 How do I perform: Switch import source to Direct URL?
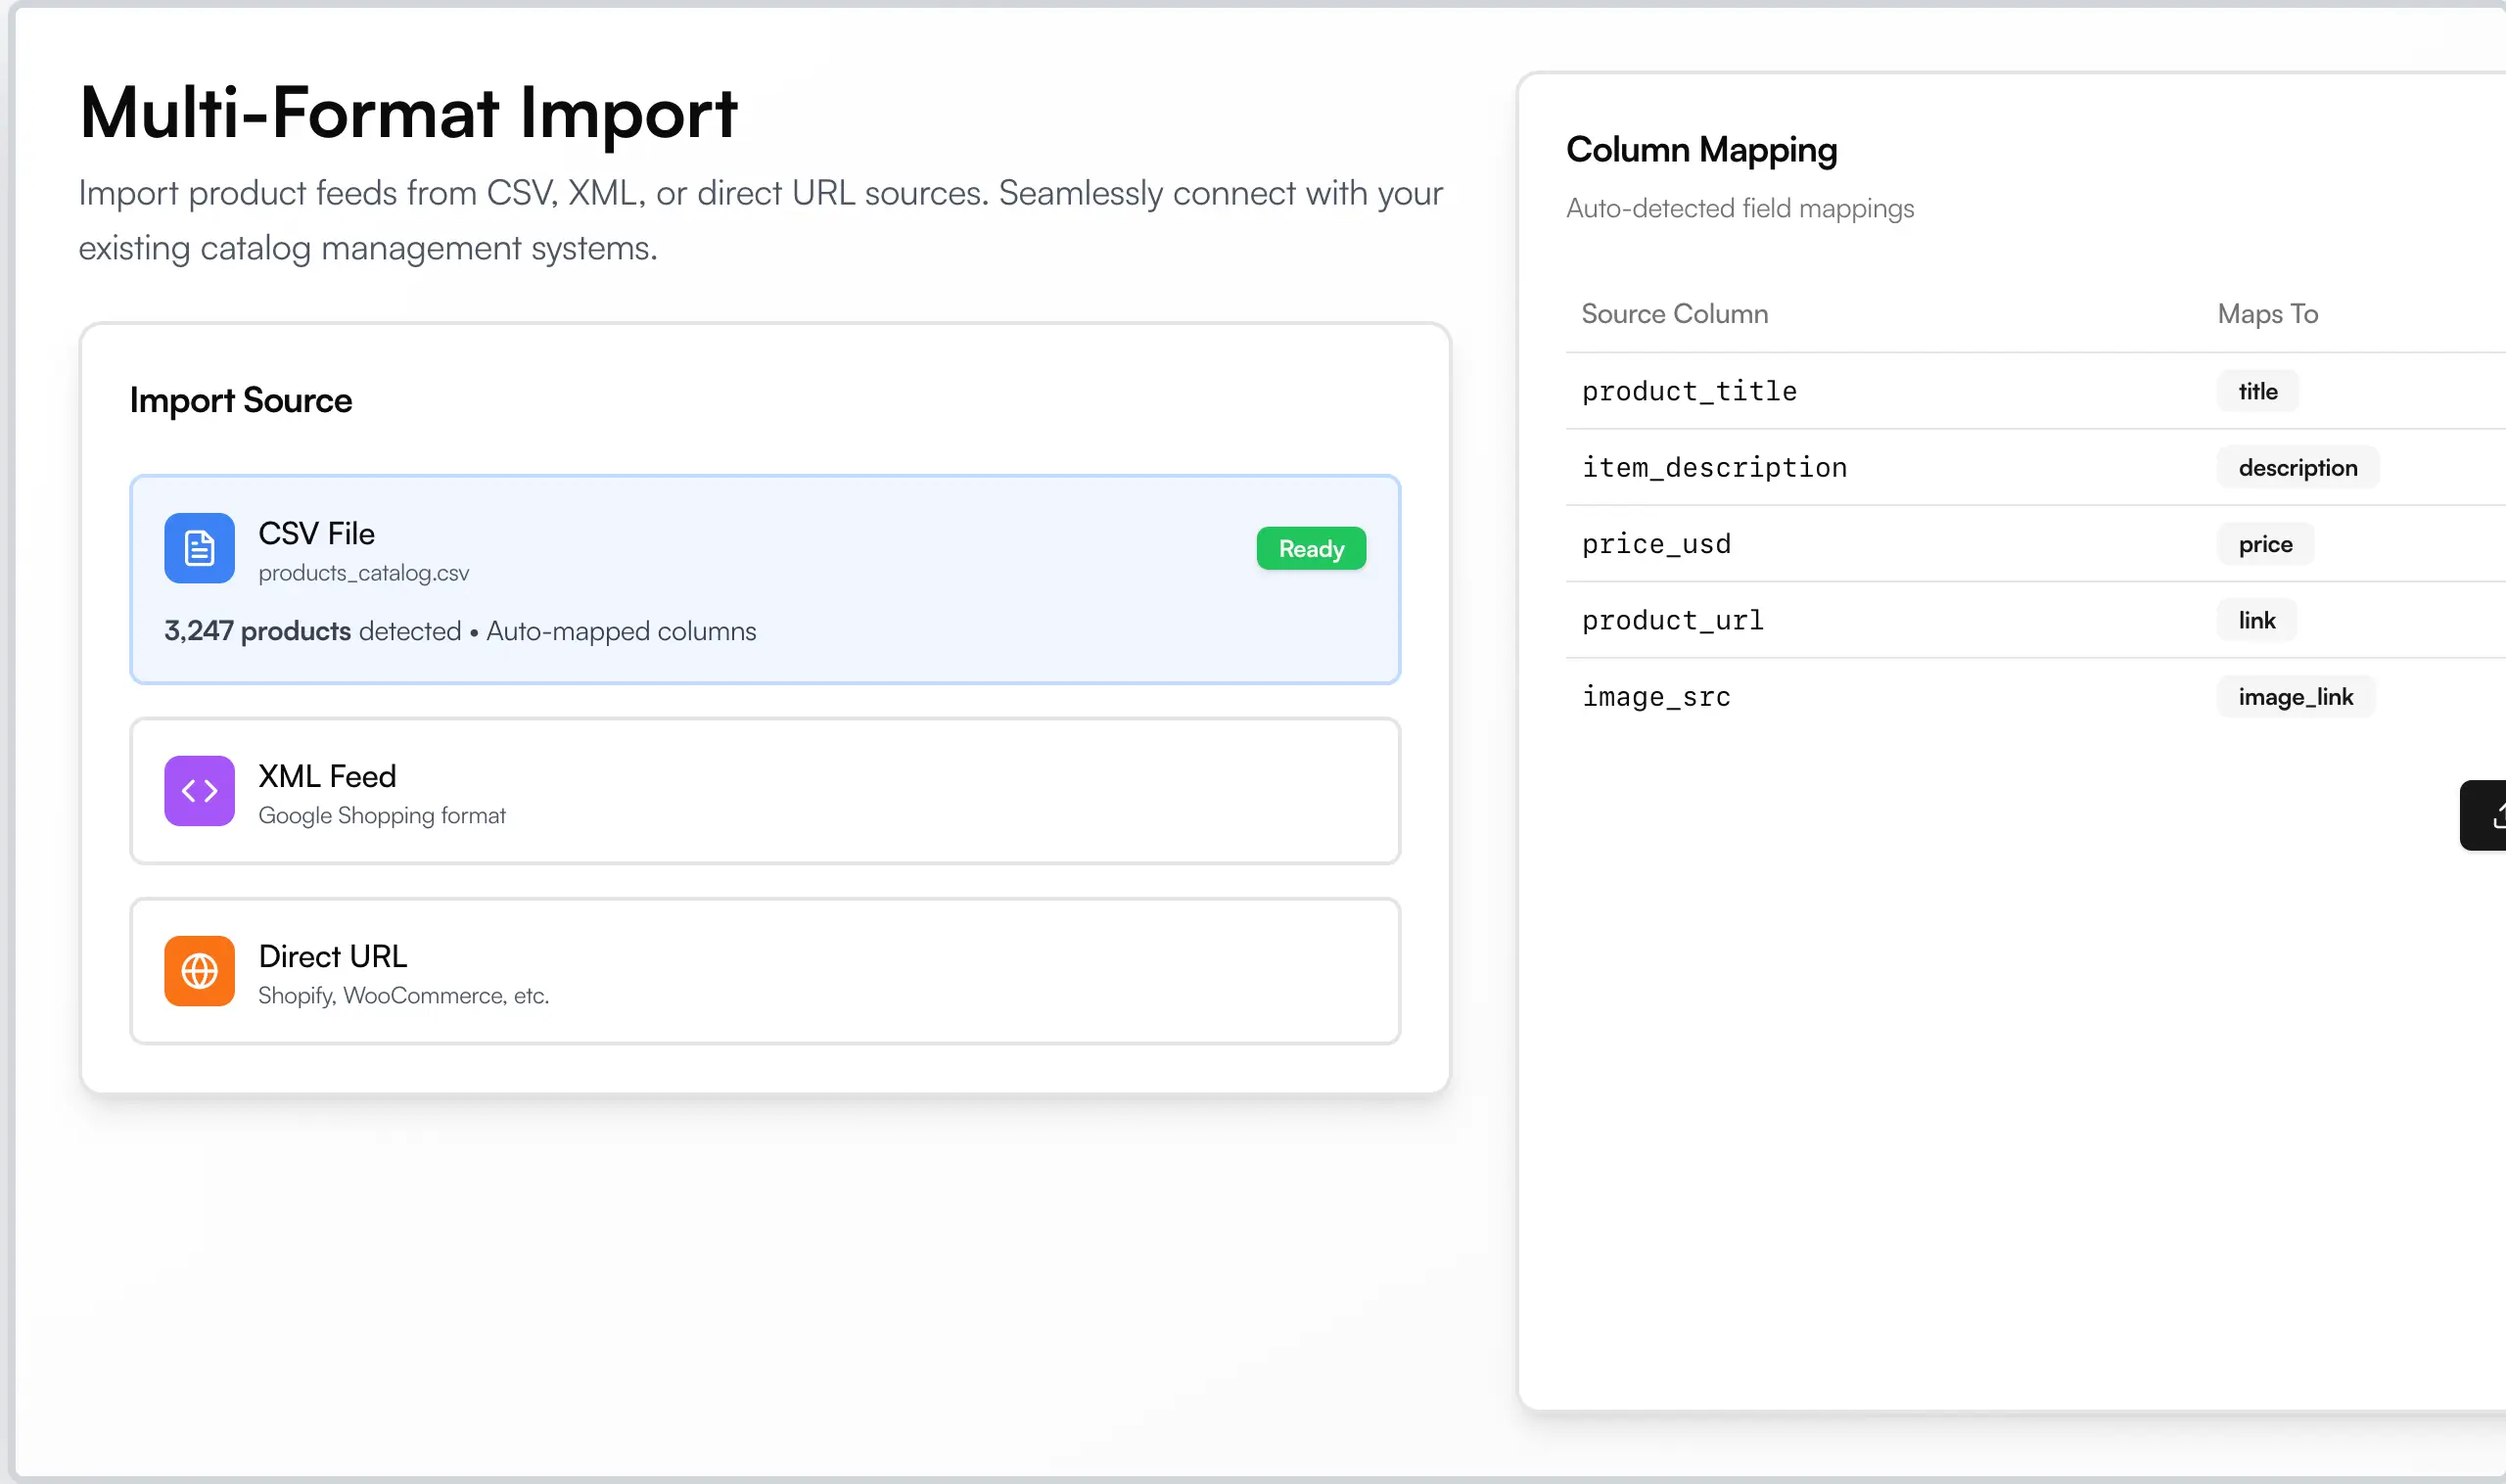click(x=765, y=970)
